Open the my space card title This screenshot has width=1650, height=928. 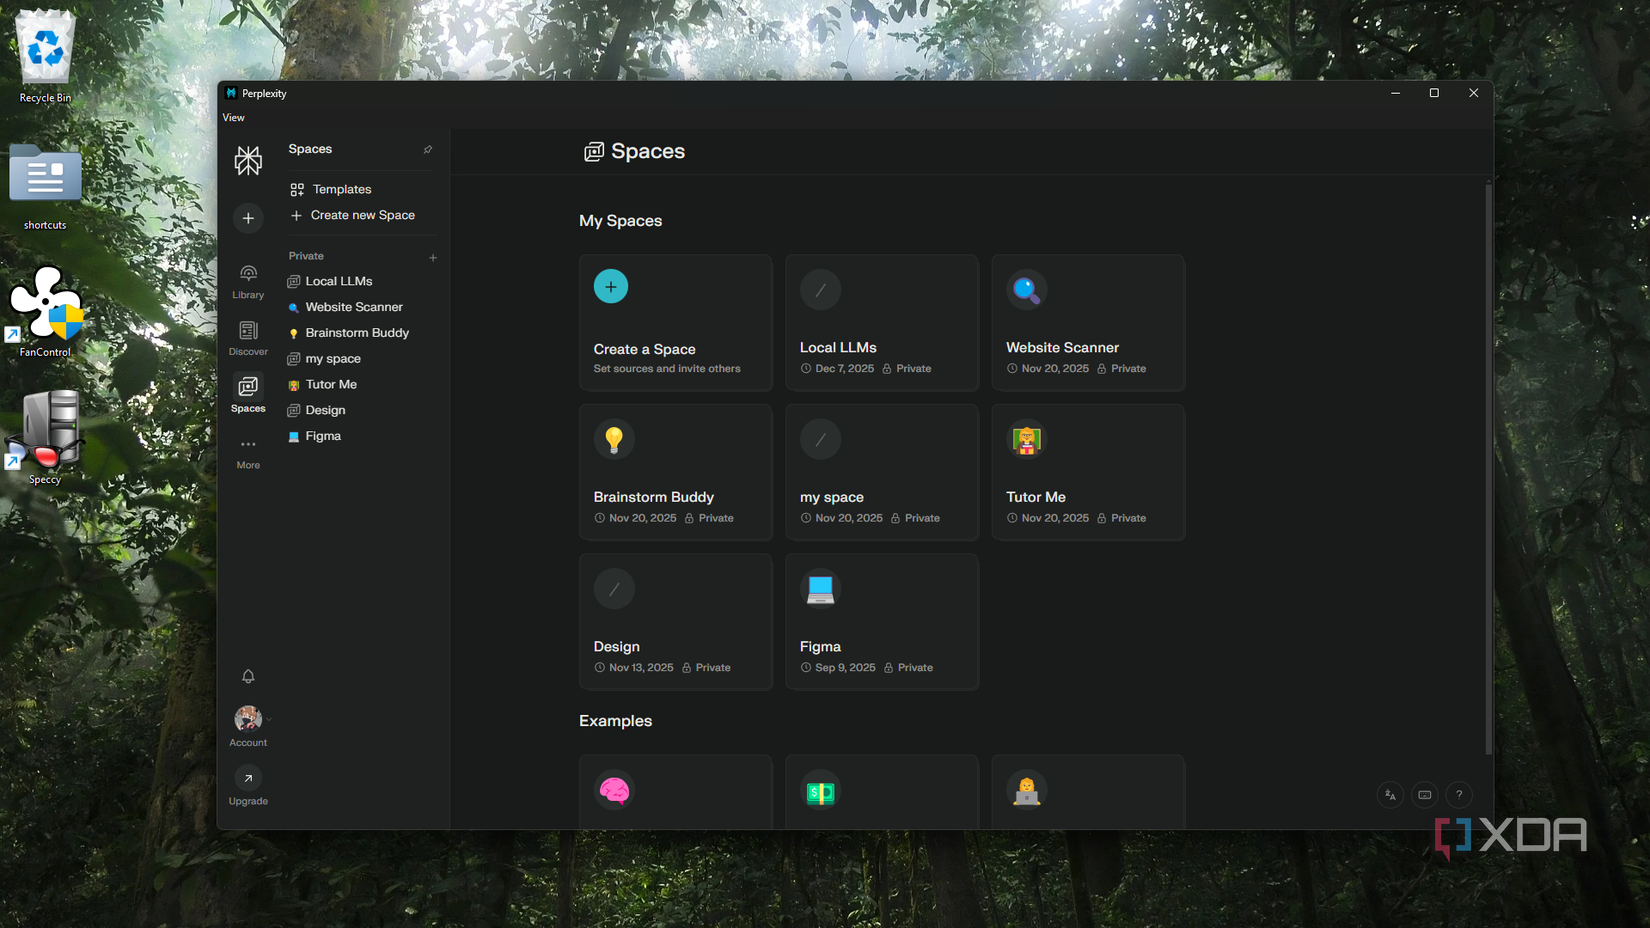point(831,497)
